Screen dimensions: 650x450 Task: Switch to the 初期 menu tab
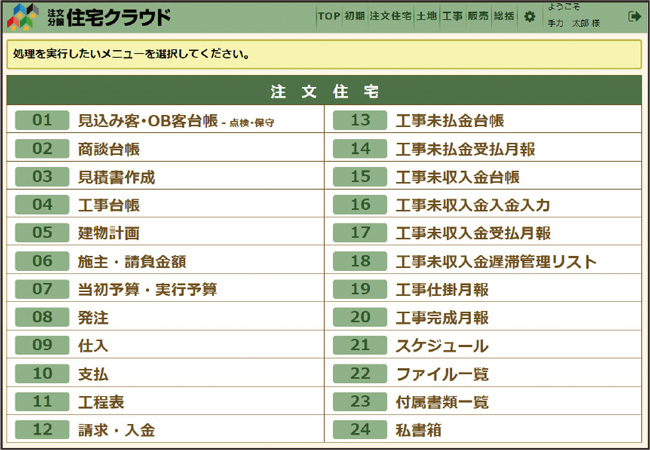pos(354,16)
